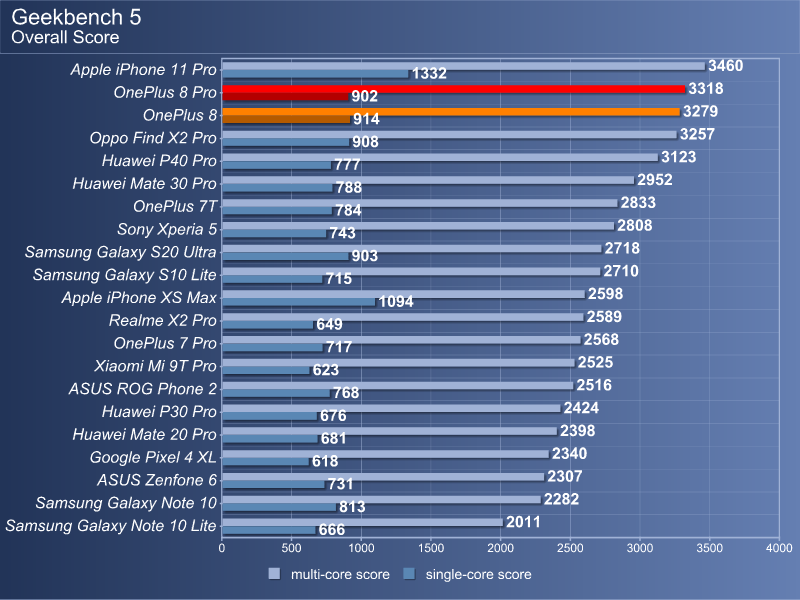The image size is (800, 600).
Task: Click the 'OnePlus 8' row label
Action: (180, 115)
